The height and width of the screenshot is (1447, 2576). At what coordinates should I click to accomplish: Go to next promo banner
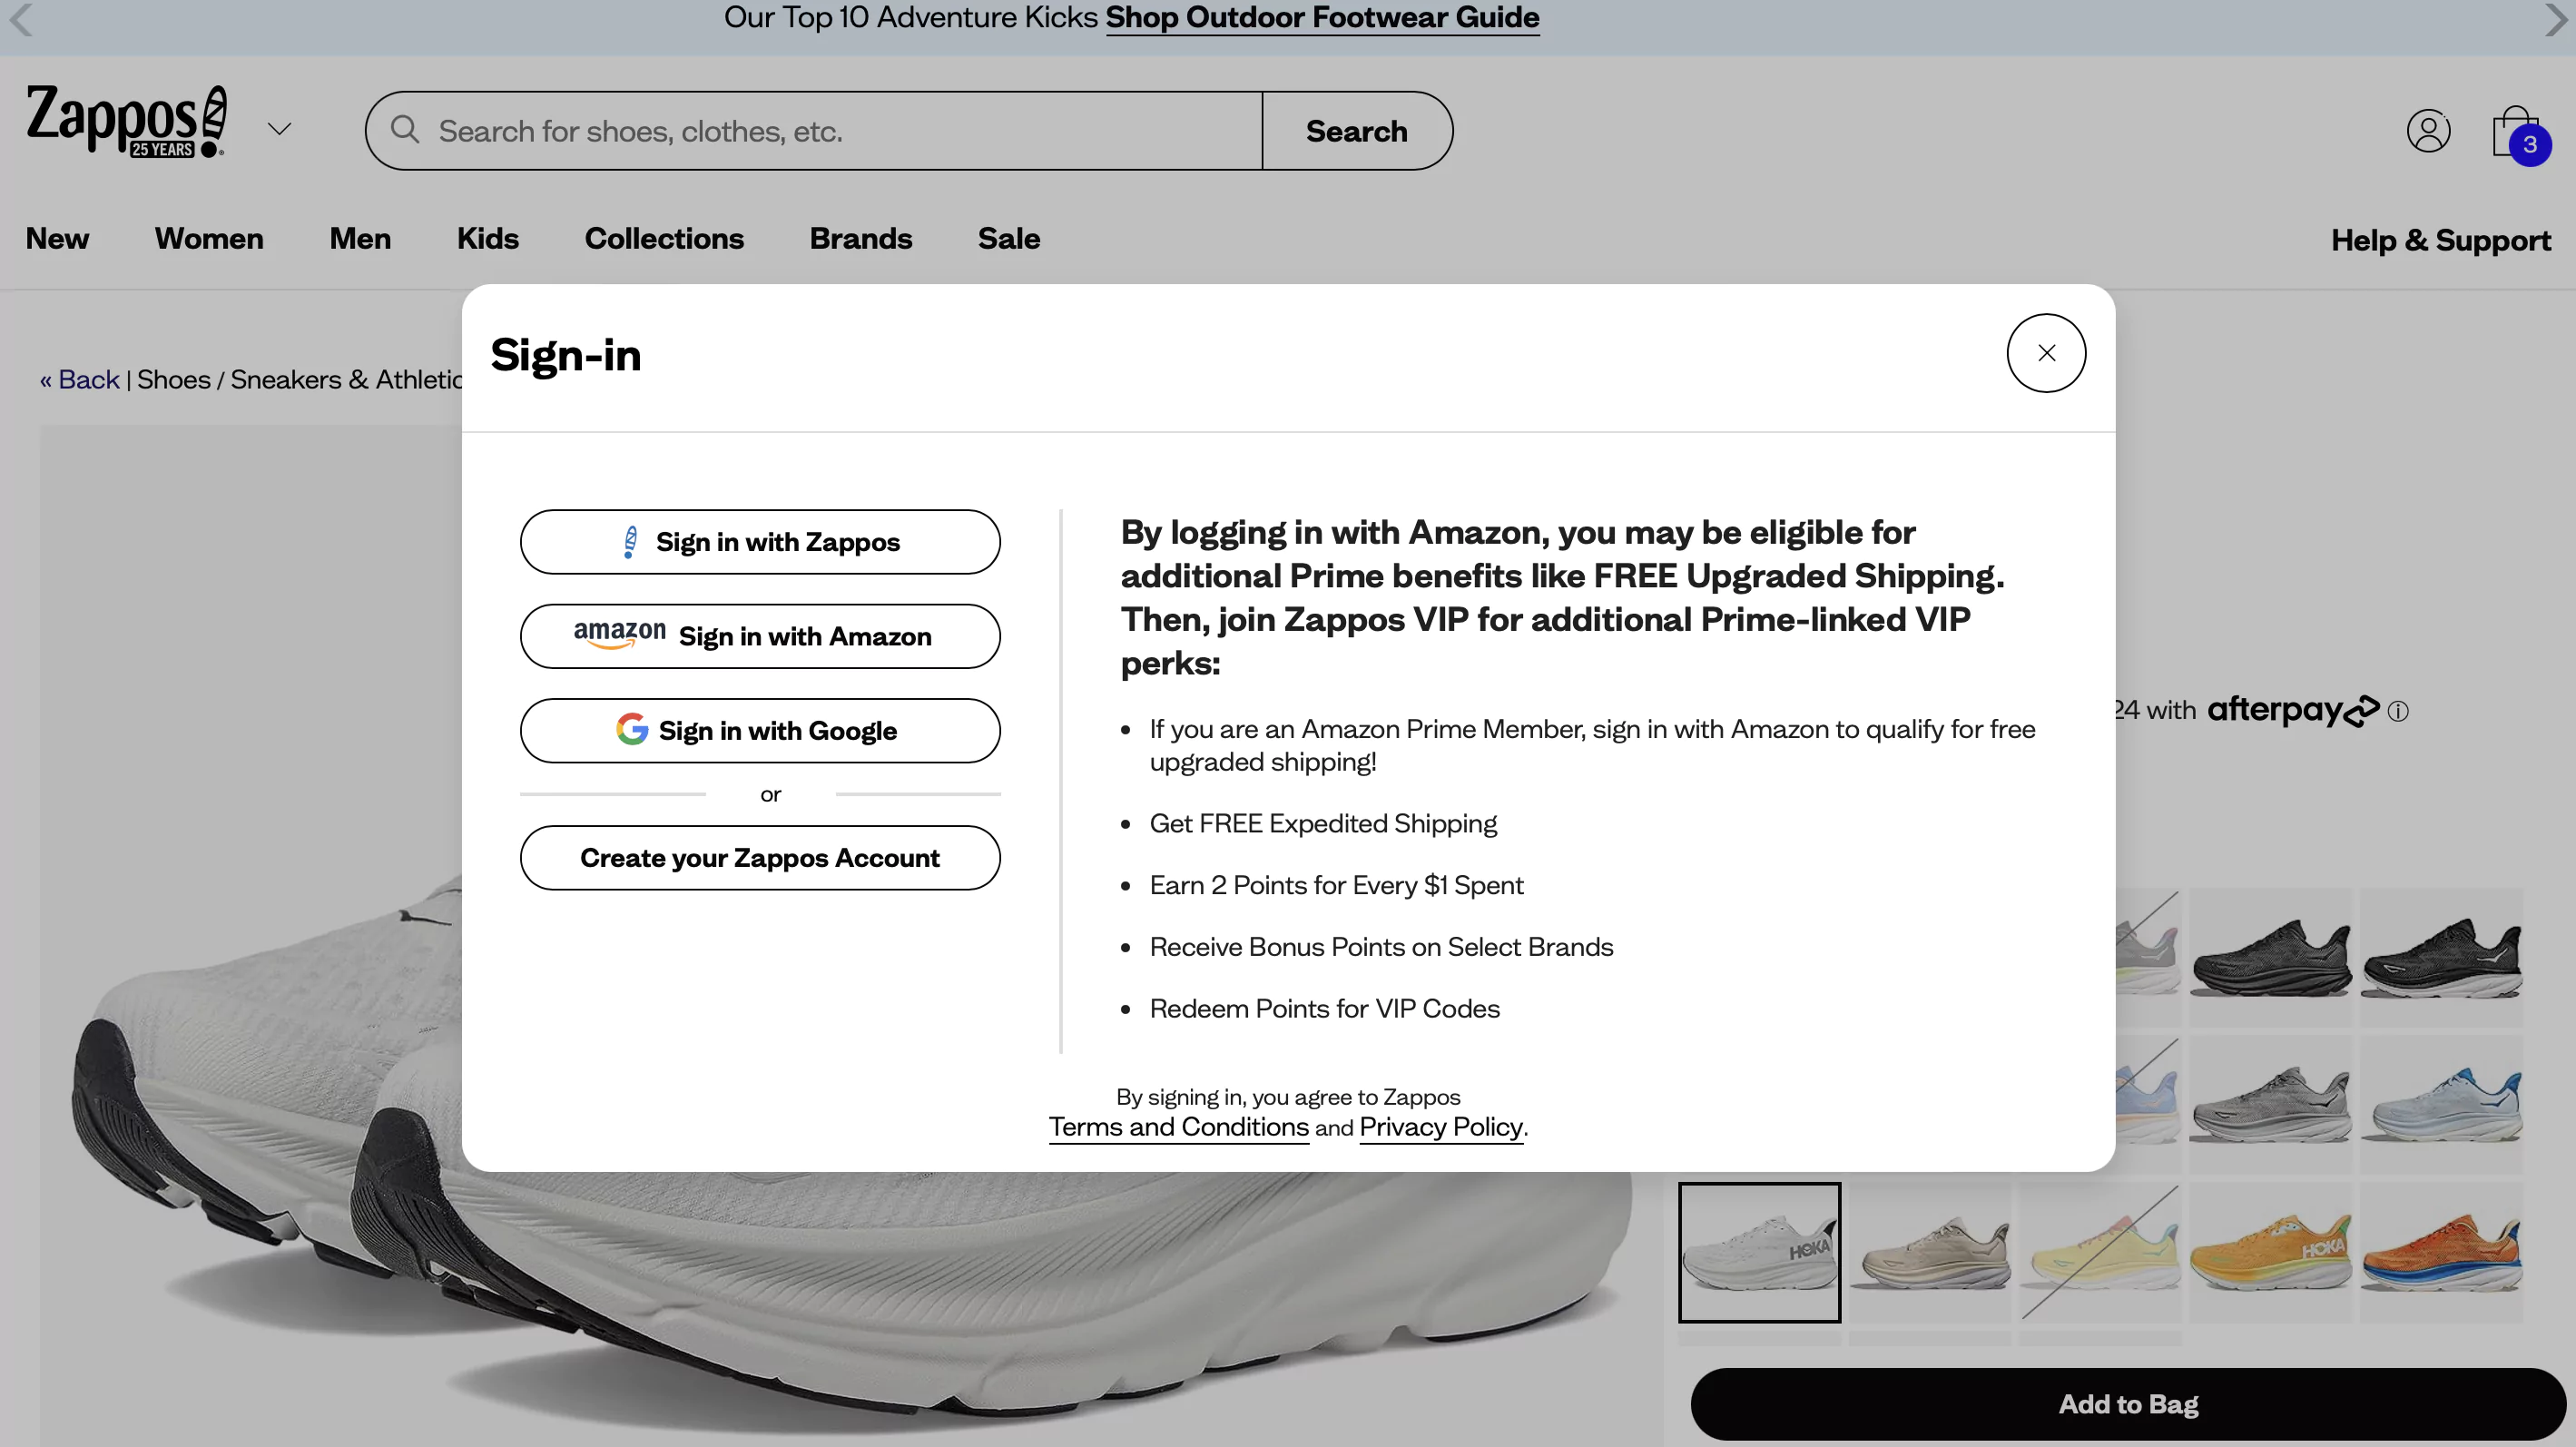(2555, 18)
